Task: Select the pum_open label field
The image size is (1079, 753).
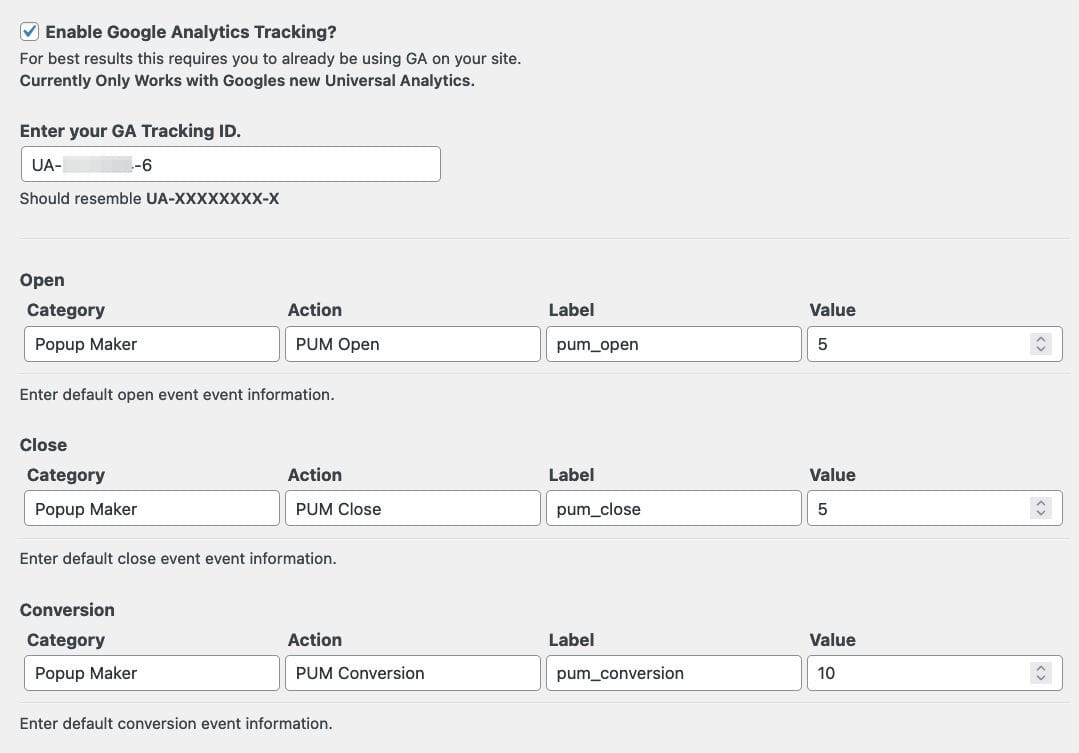Action: (x=673, y=343)
